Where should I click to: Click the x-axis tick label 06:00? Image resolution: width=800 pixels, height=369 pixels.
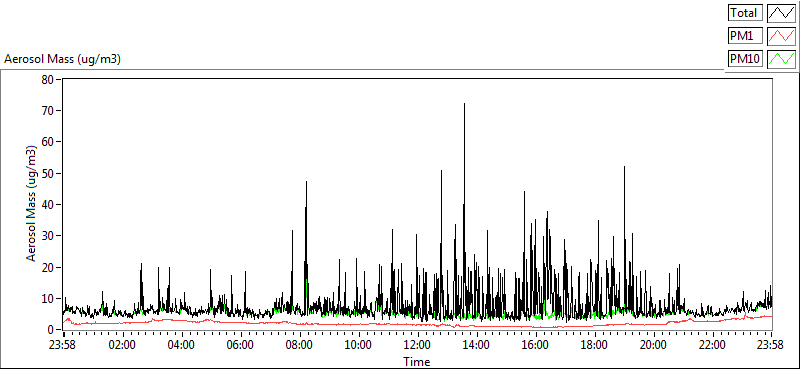coord(240,345)
